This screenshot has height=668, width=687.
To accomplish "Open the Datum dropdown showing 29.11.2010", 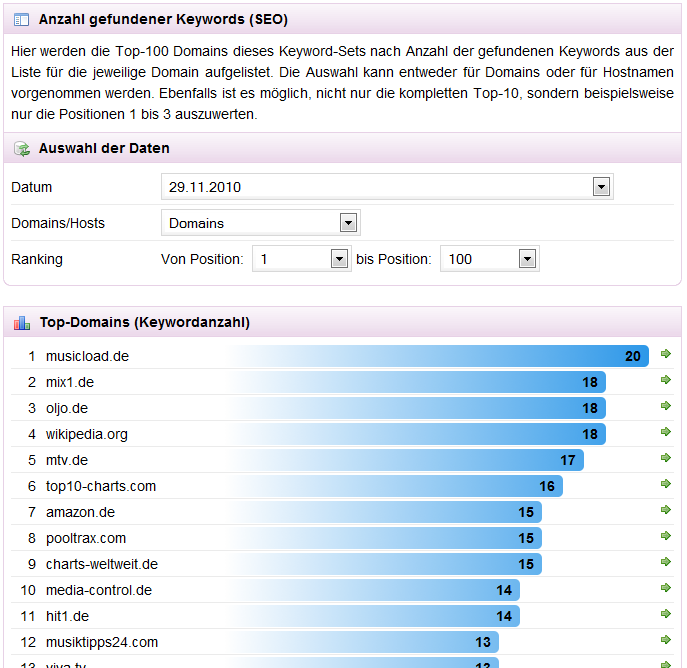I will 387,187.
